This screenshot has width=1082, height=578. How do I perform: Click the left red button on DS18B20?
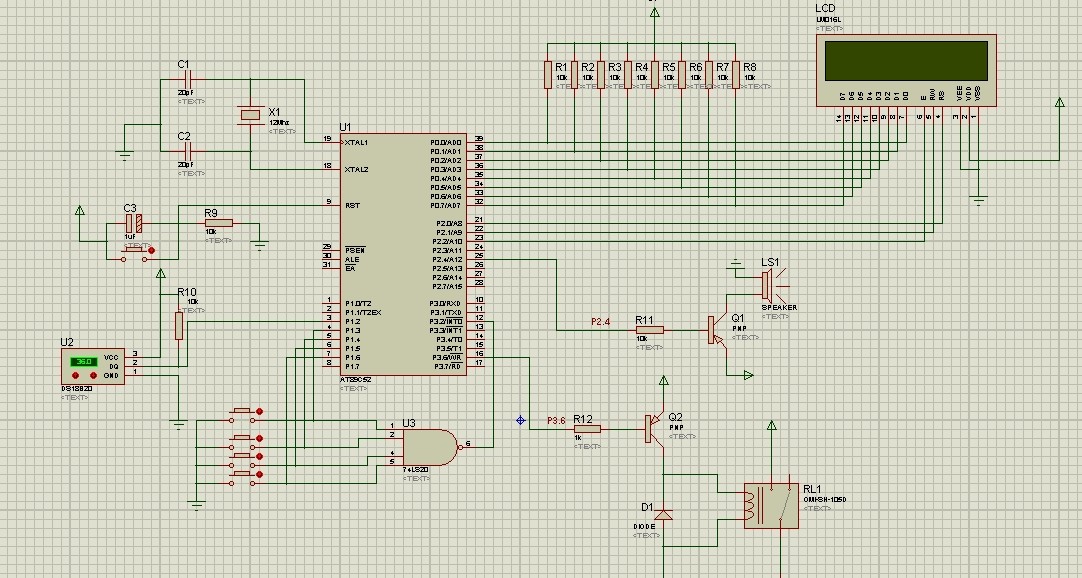point(76,376)
